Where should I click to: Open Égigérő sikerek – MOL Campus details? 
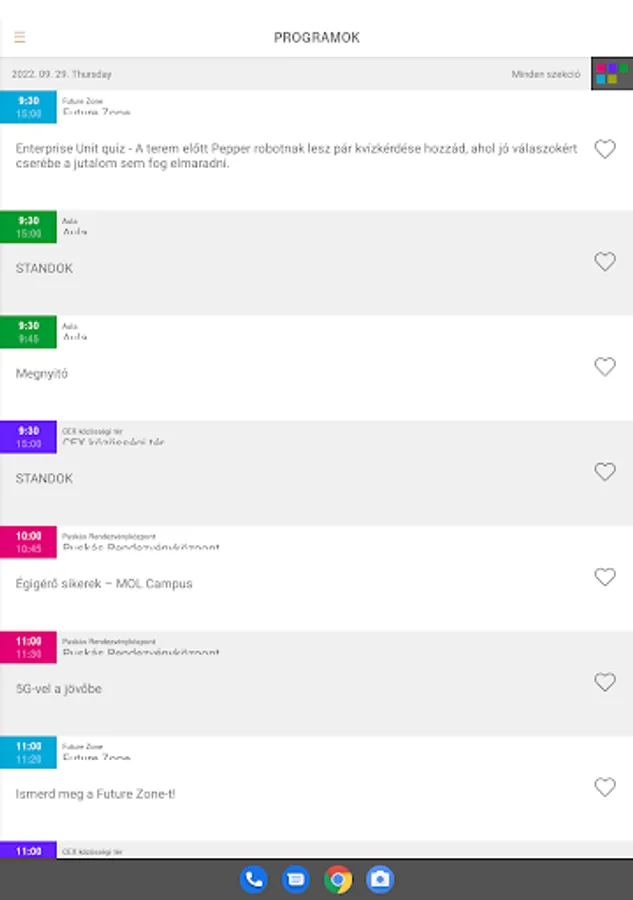104,583
